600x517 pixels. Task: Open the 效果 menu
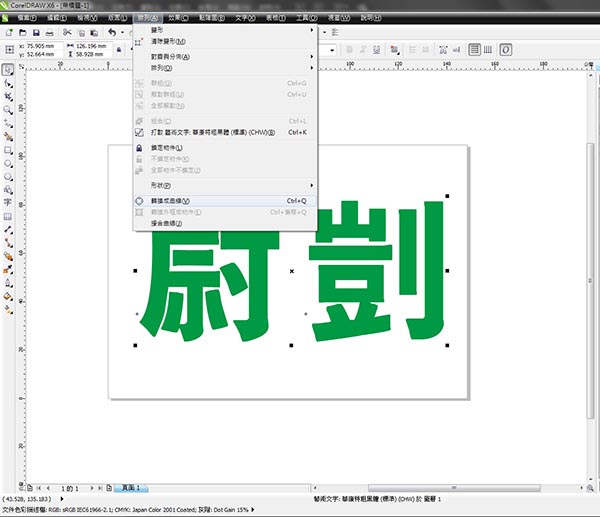click(x=179, y=18)
